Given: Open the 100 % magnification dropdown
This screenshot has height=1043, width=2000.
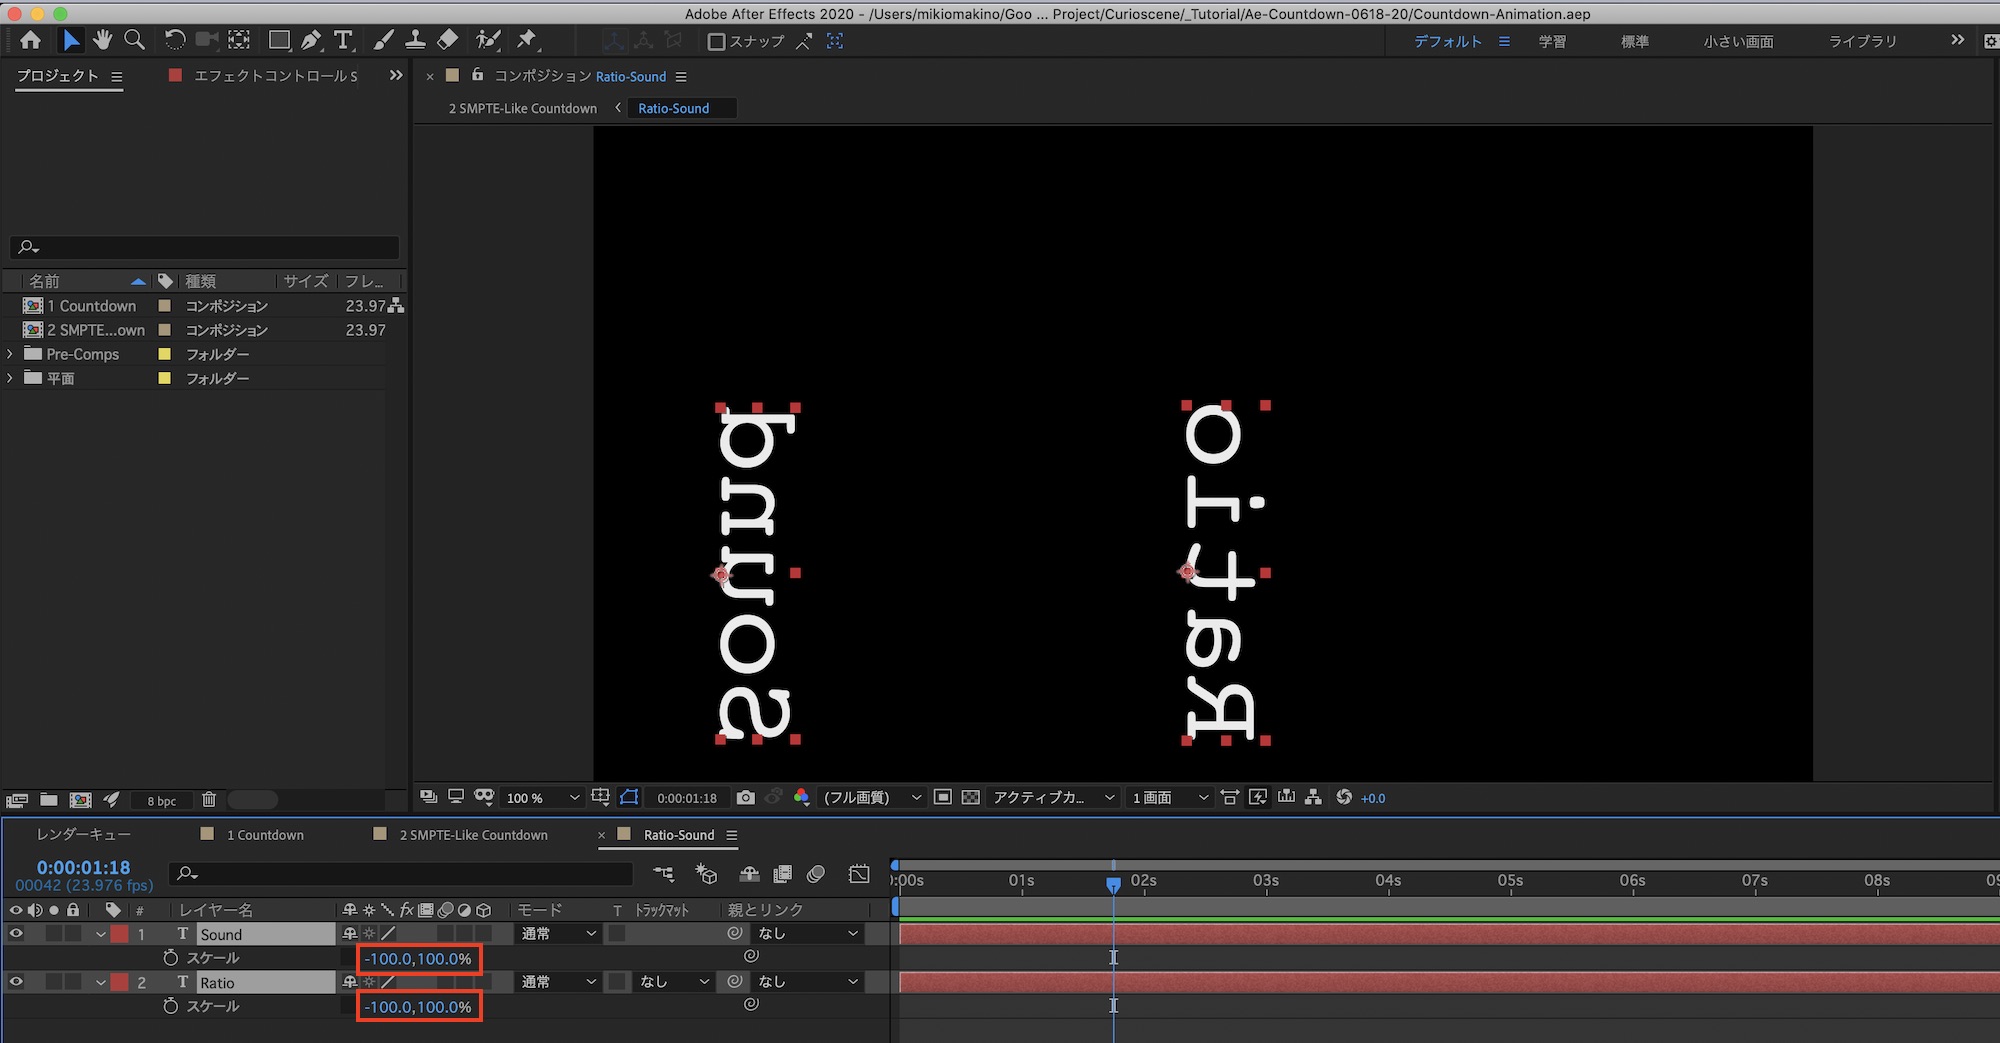Looking at the screenshot, I should (542, 797).
